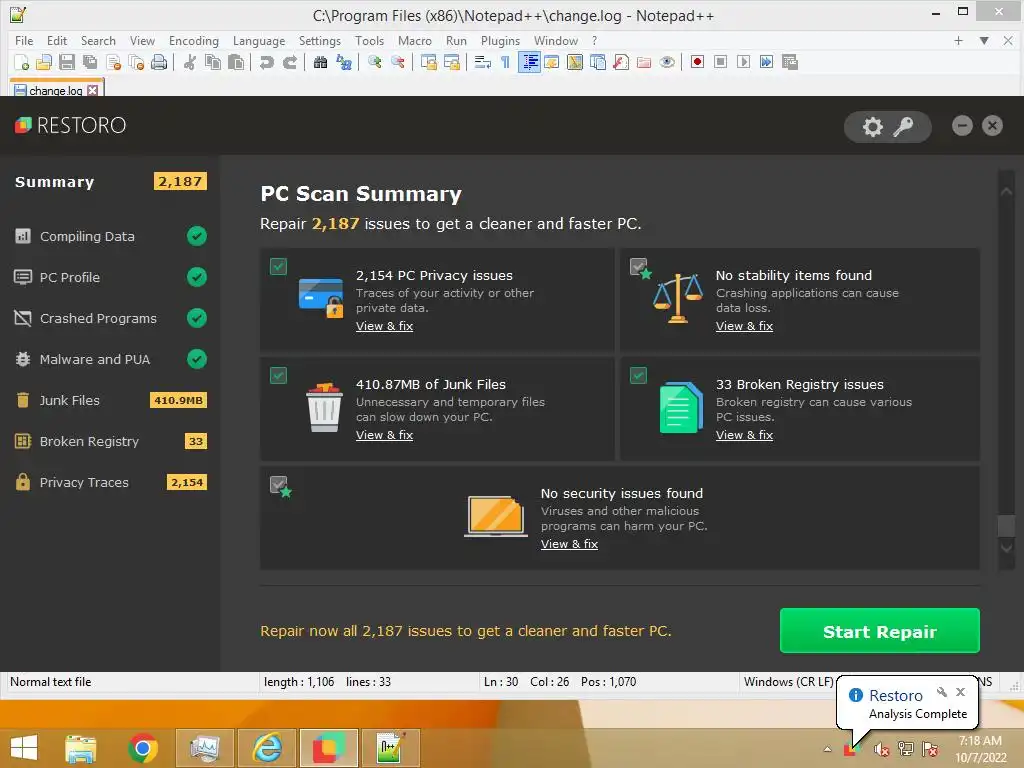Viewport: 1024px width, 768px height.
Task: Toggle the stability items checkbox
Action: click(638, 266)
